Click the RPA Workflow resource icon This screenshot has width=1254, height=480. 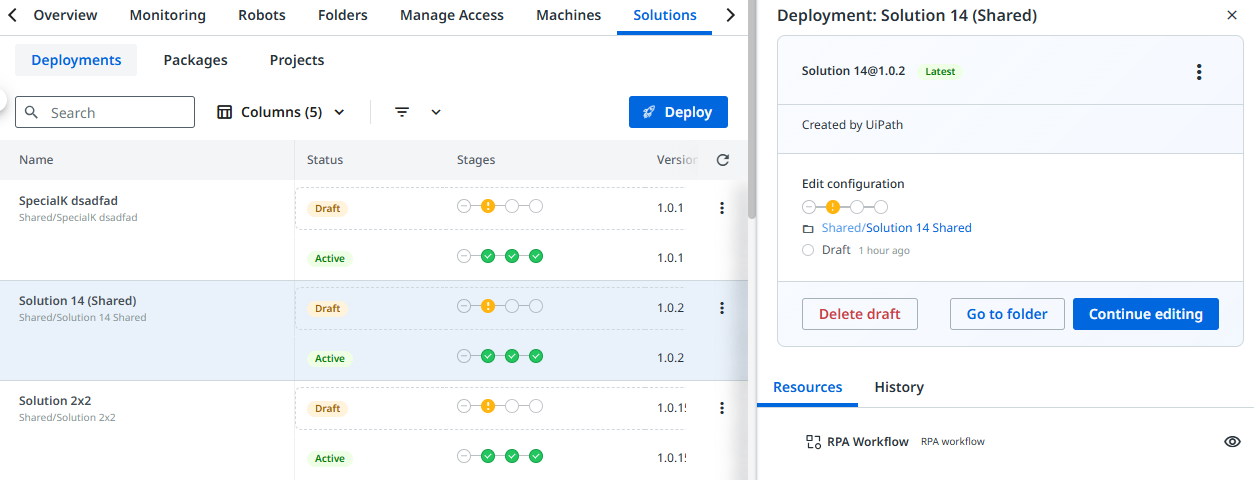[x=814, y=441]
